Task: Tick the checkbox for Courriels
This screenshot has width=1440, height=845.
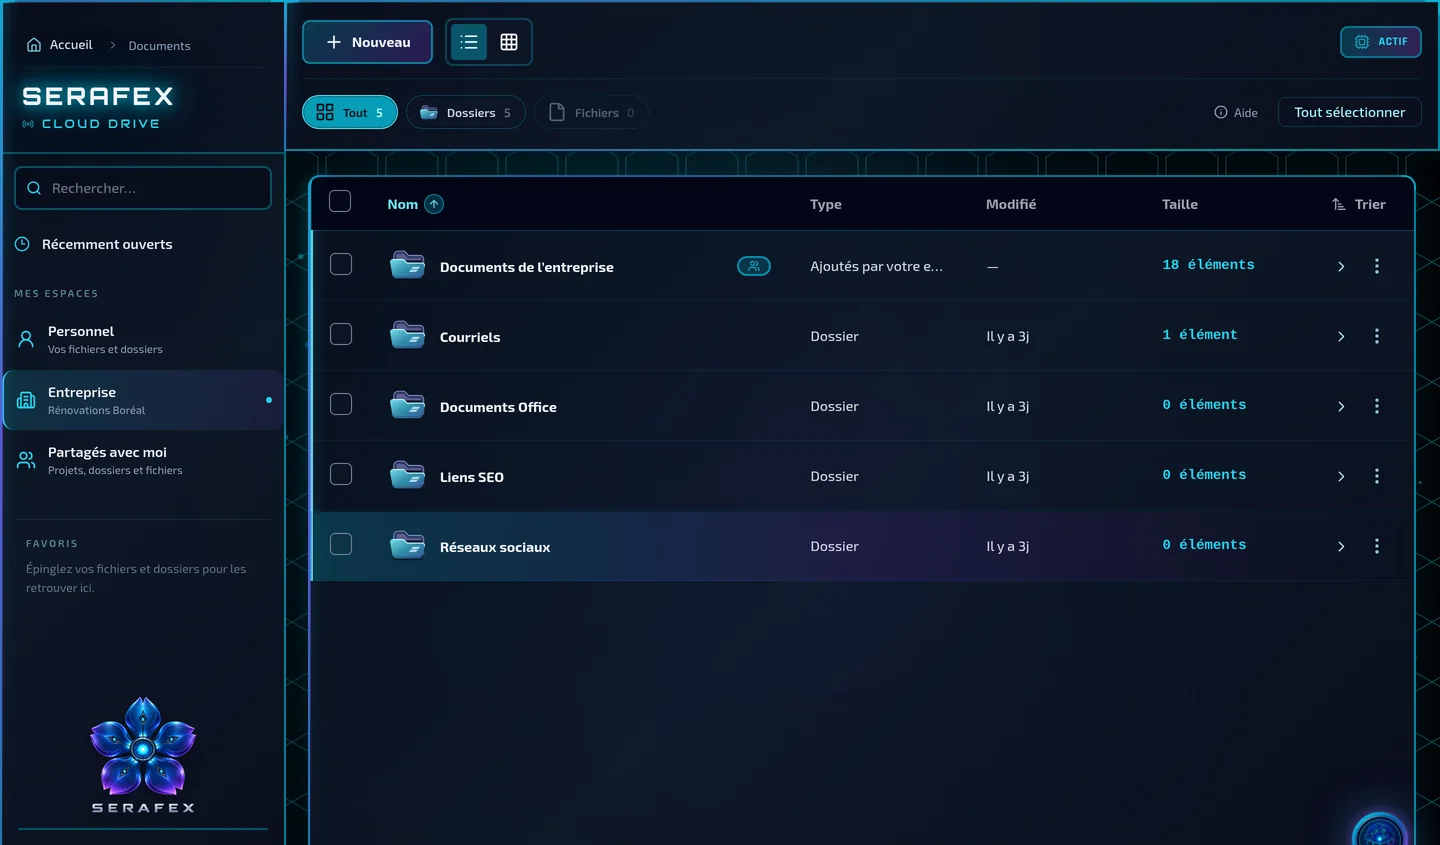Action: [x=341, y=334]
